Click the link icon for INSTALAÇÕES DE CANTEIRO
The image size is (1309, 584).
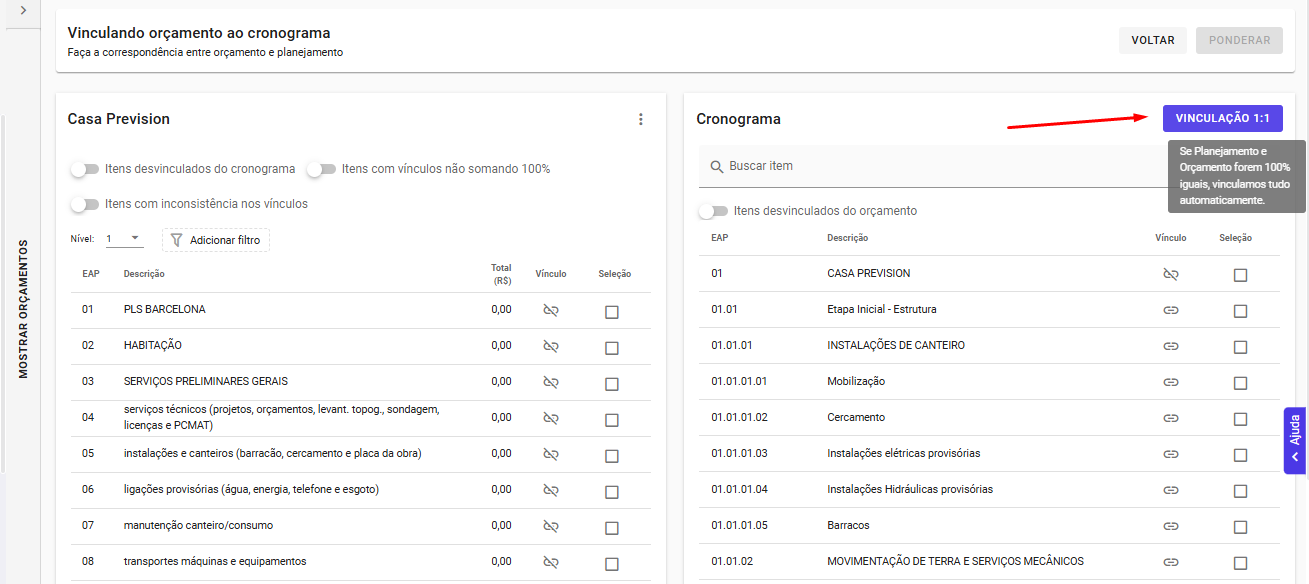pos(1171,346)
